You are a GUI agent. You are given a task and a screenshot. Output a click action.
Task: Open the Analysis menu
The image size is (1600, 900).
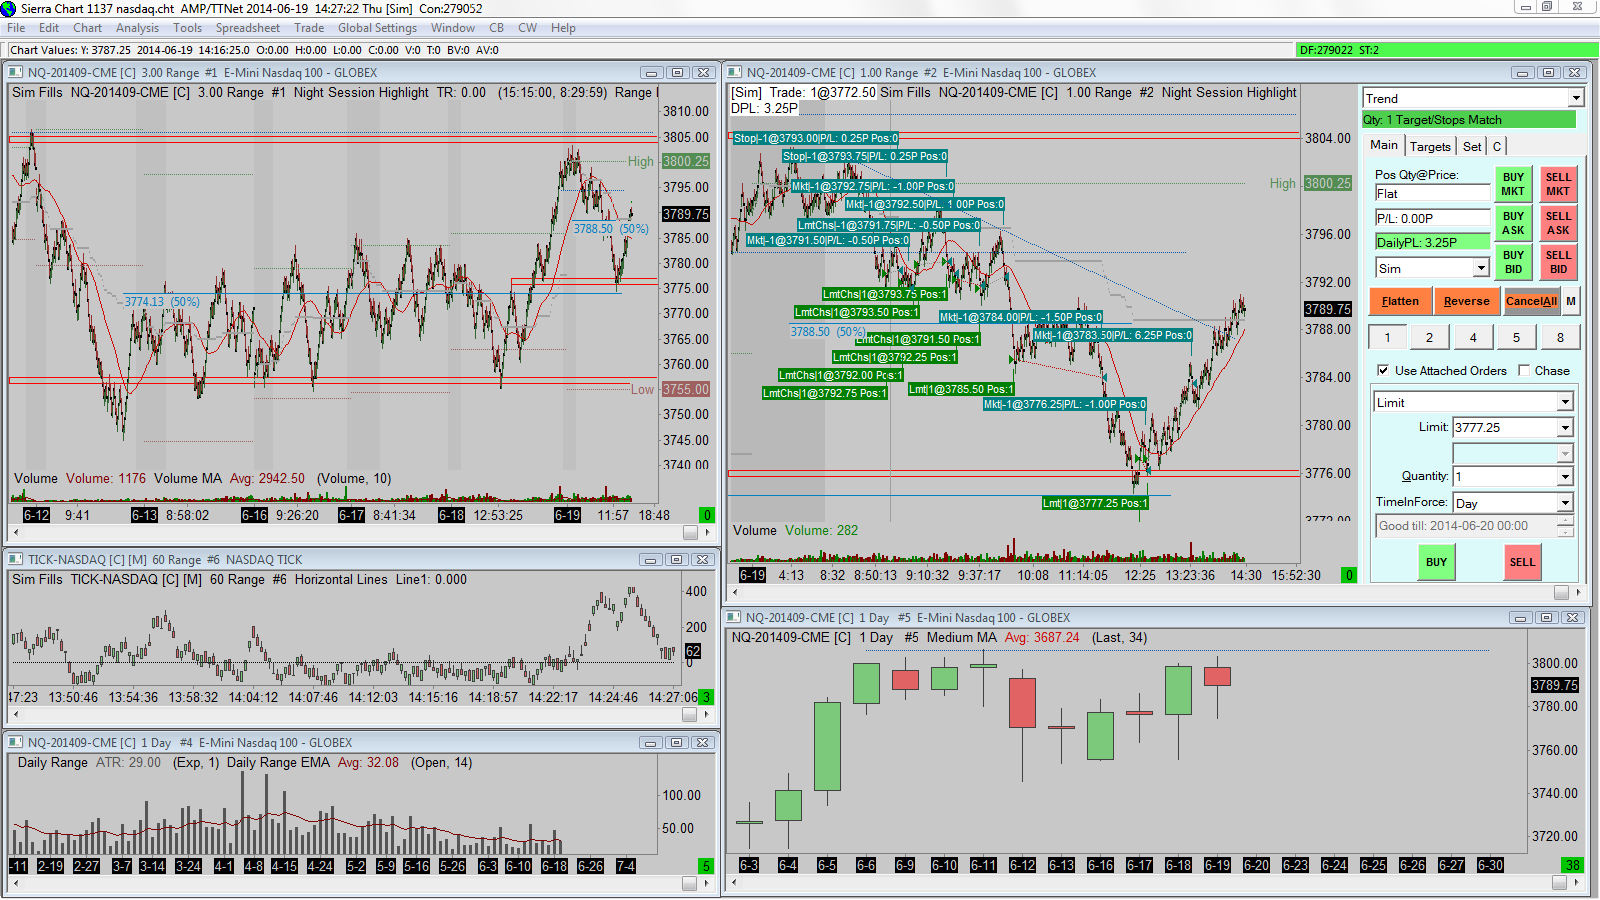point(137,28)
